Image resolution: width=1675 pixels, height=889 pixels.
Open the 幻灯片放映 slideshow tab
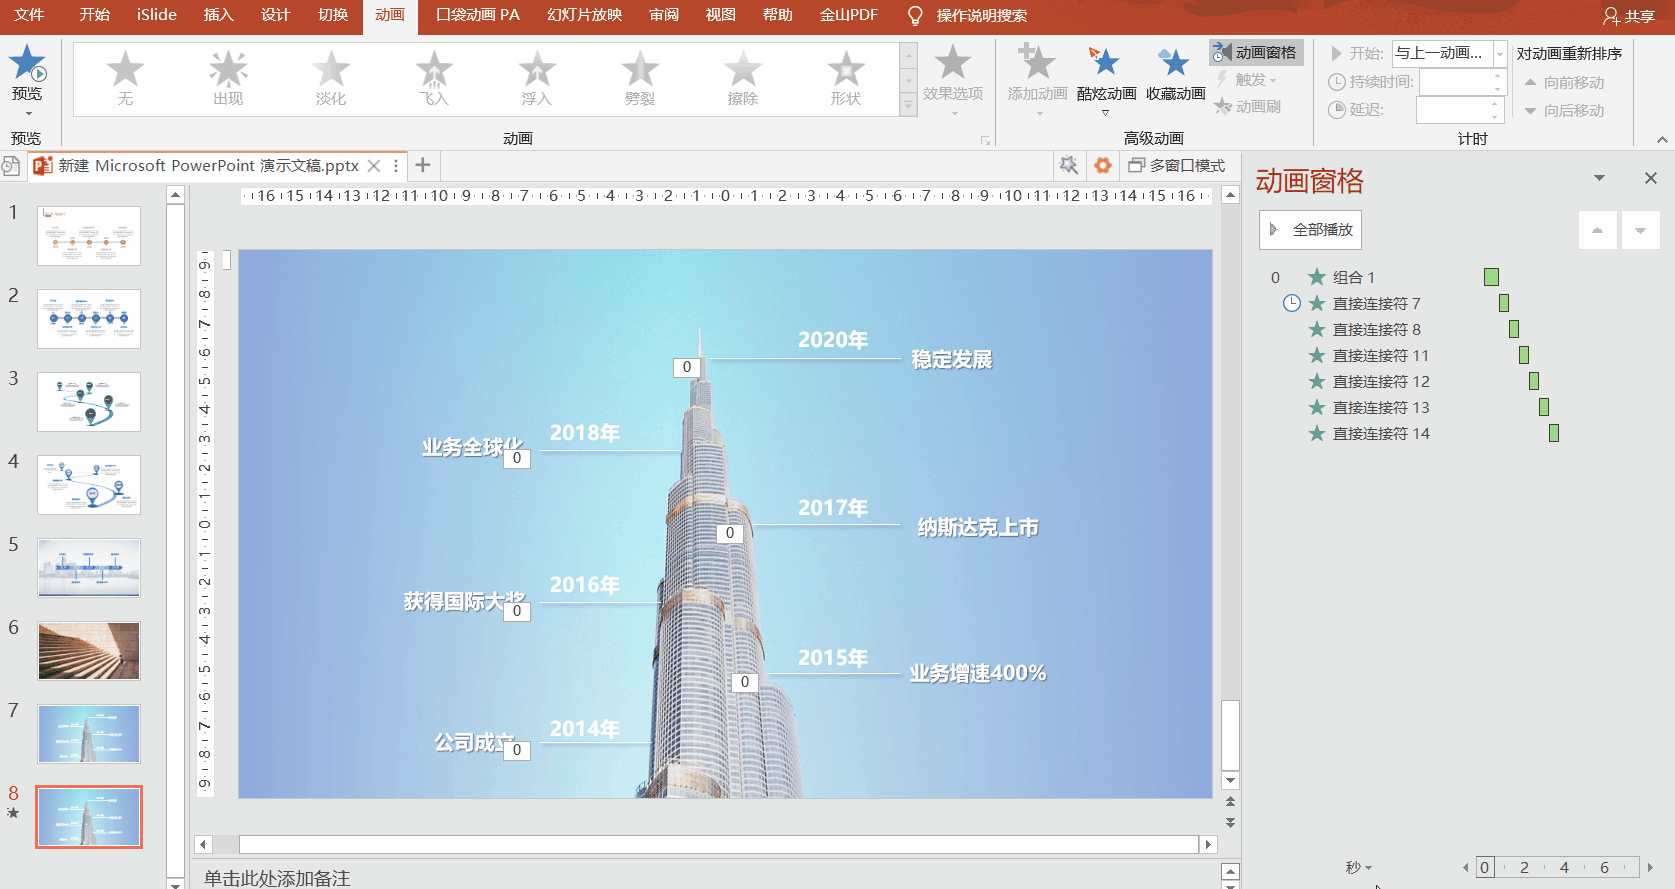point(585,15)
